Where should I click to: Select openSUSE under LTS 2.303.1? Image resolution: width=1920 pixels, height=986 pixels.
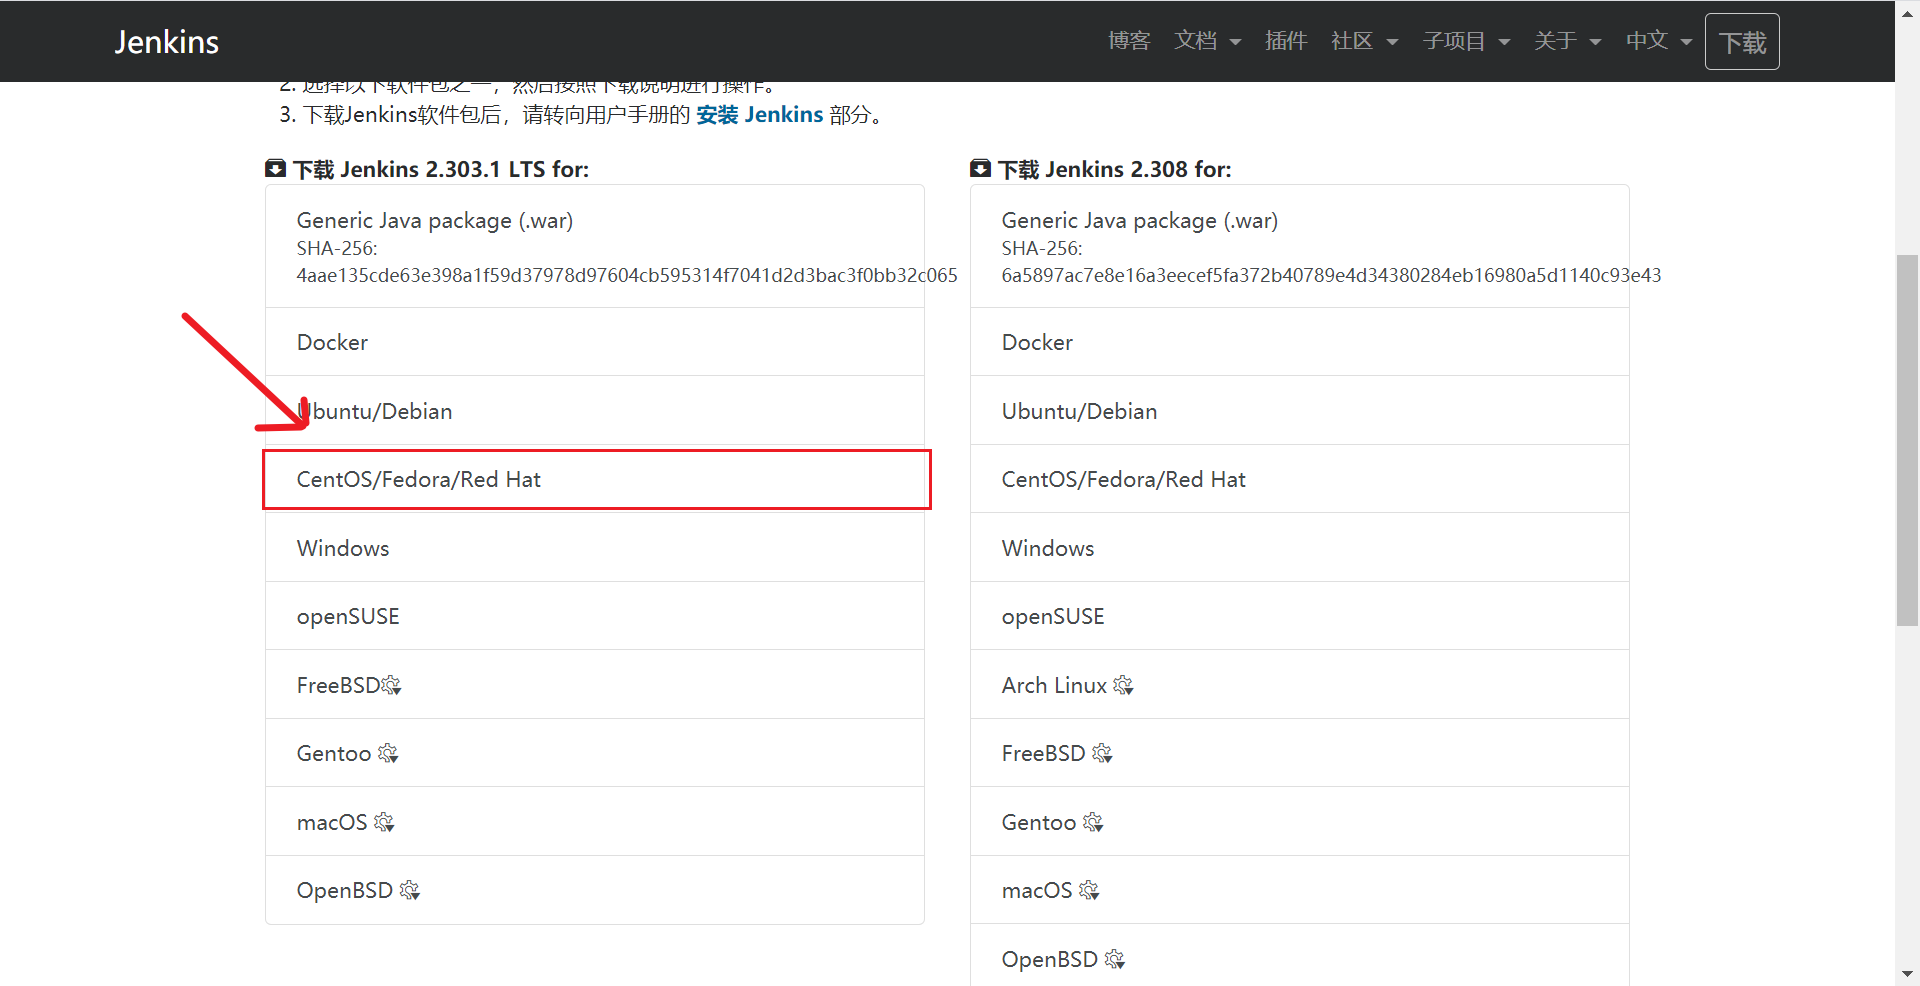pos(595,616)
